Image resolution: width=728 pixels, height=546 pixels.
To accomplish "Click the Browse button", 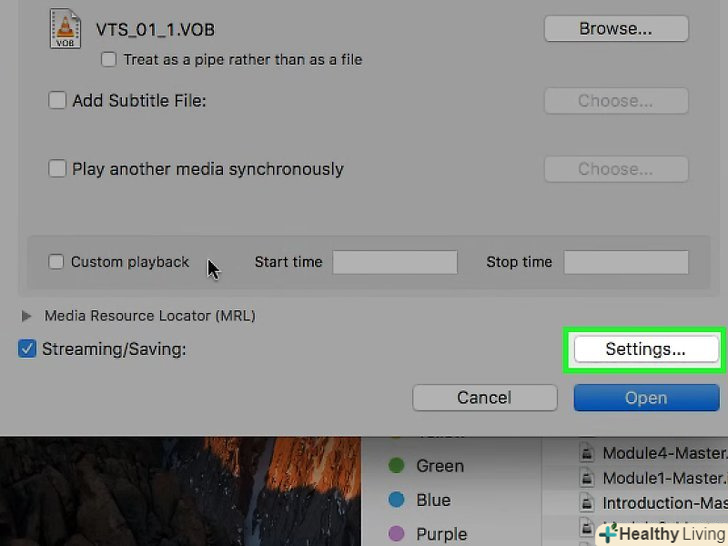I will (616, 29).
